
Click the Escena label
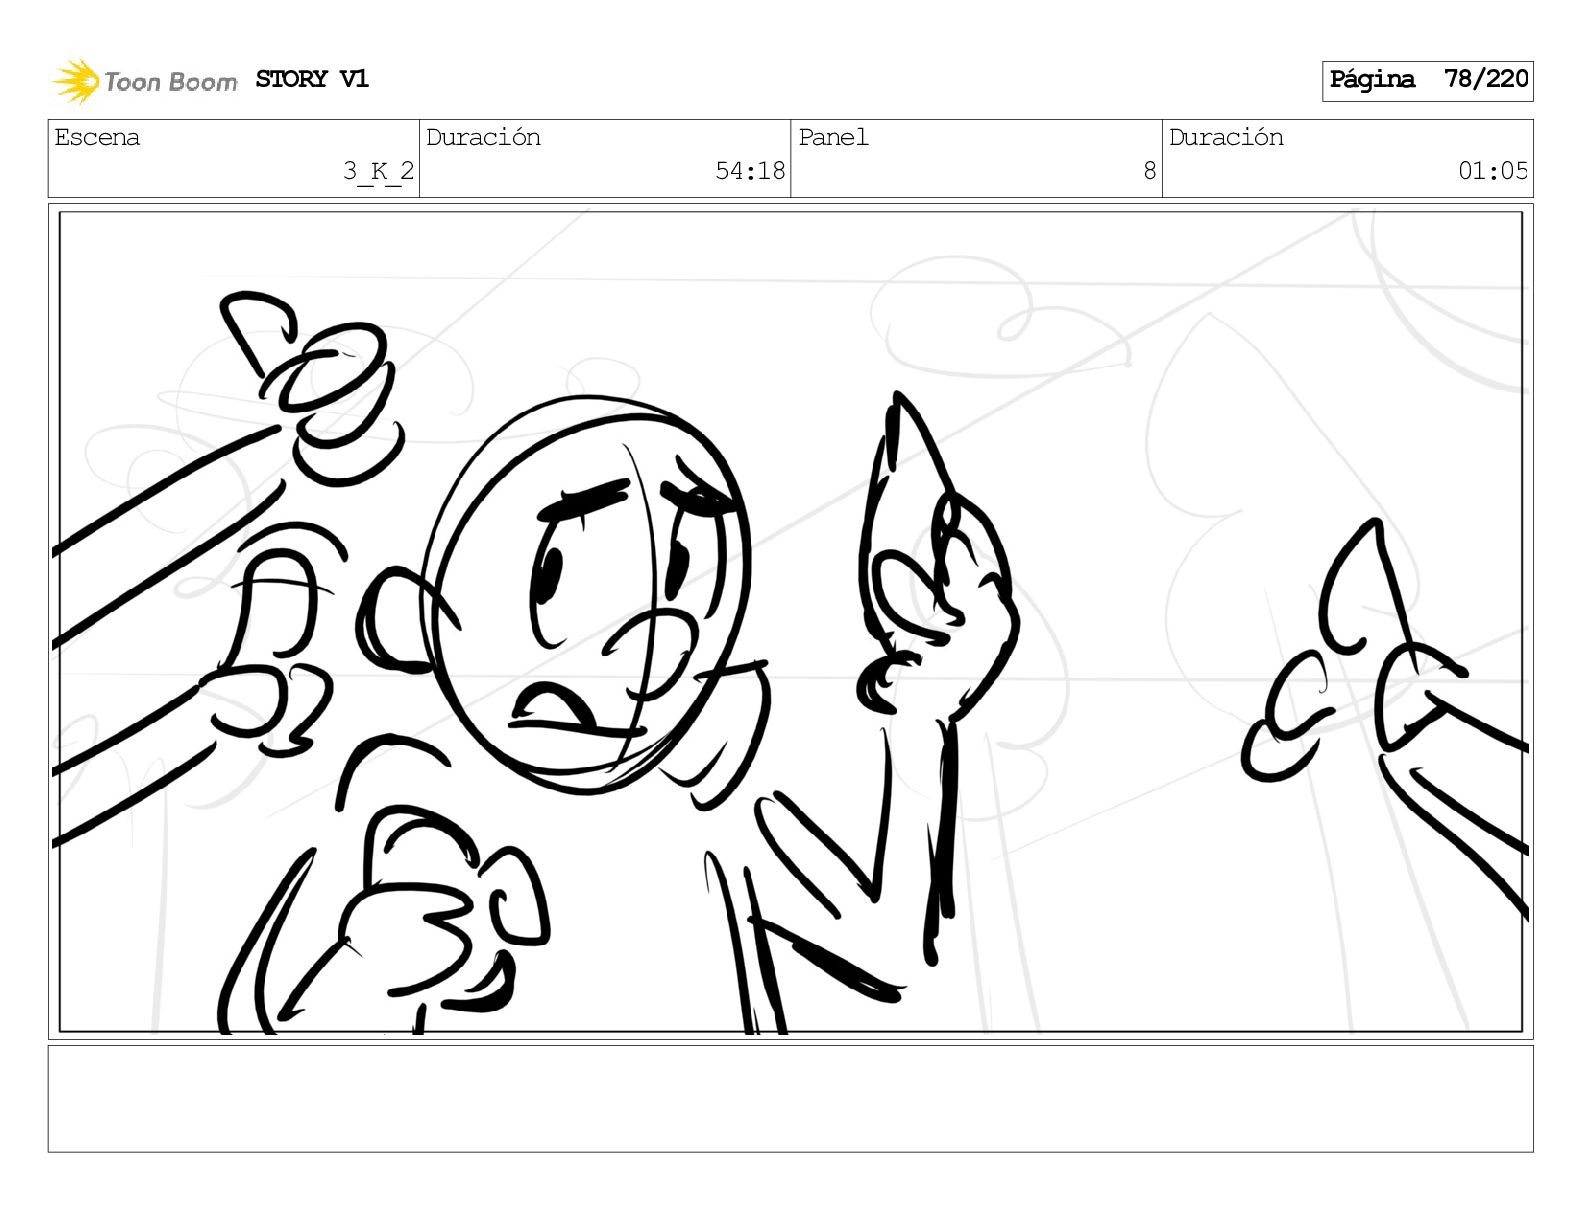(x=97, y=137)
